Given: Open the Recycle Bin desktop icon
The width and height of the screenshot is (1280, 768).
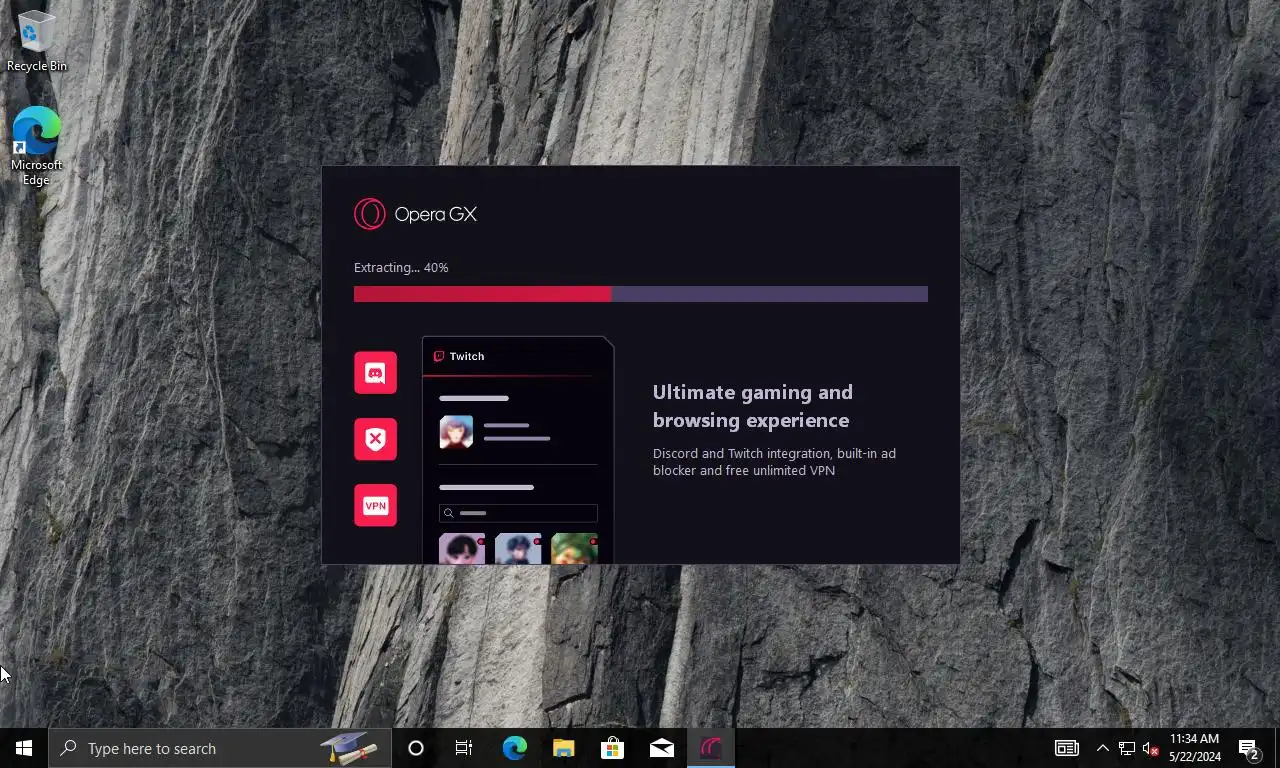Looking at the screenshot, I should [x=37, y=41].
